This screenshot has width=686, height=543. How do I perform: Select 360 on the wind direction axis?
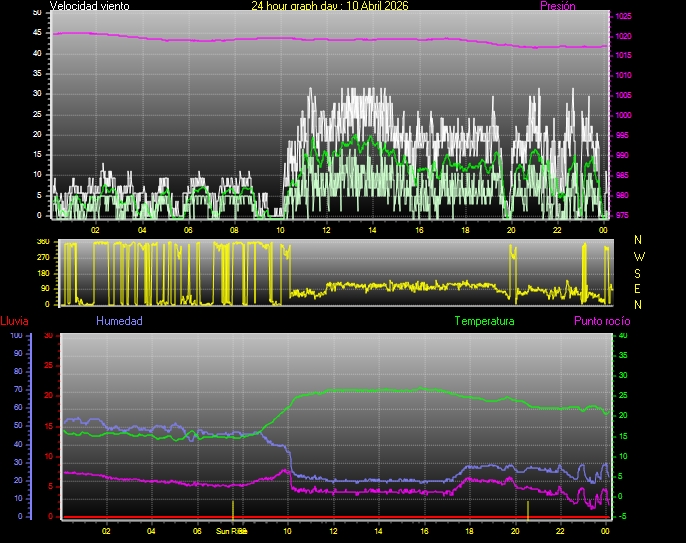pos(43,242)
